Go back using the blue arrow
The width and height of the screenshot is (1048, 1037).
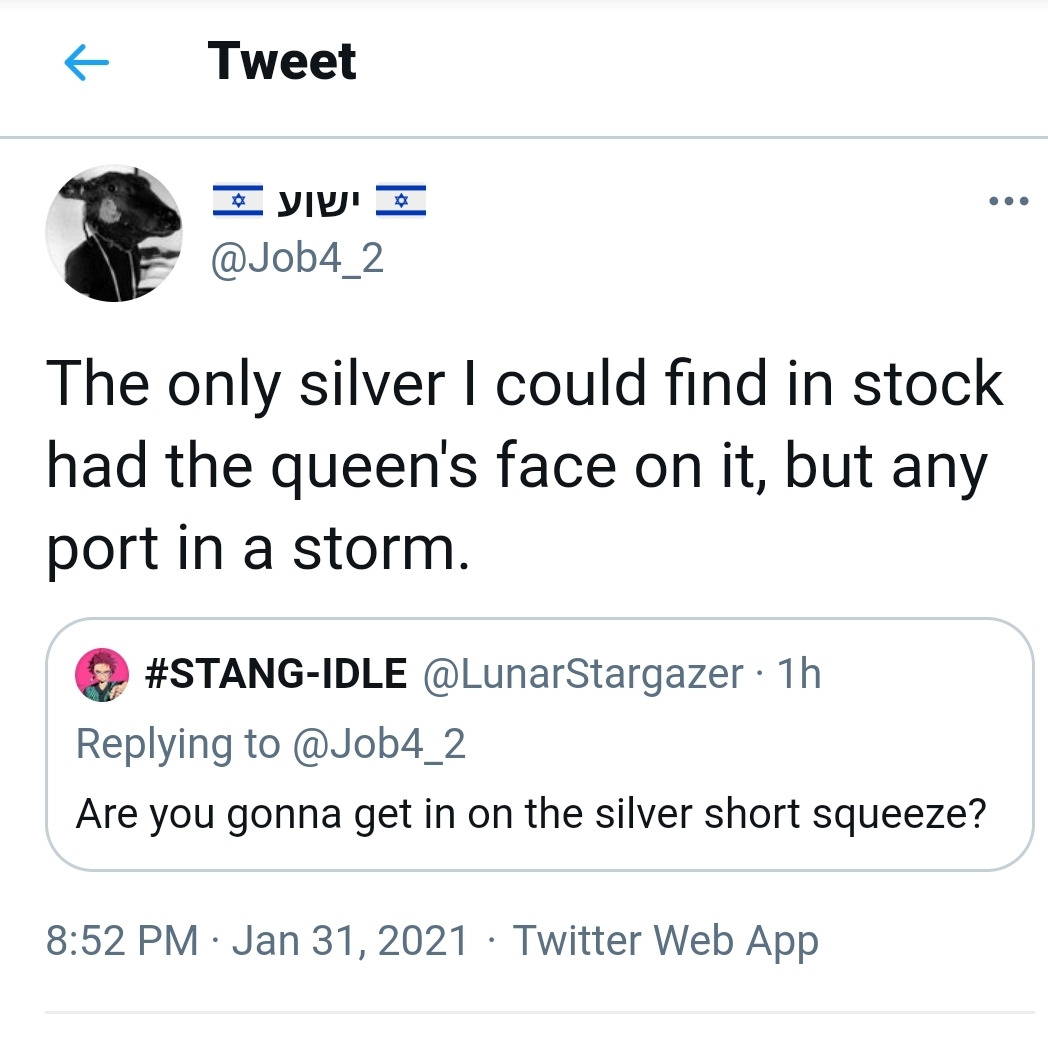click(86, 63)
